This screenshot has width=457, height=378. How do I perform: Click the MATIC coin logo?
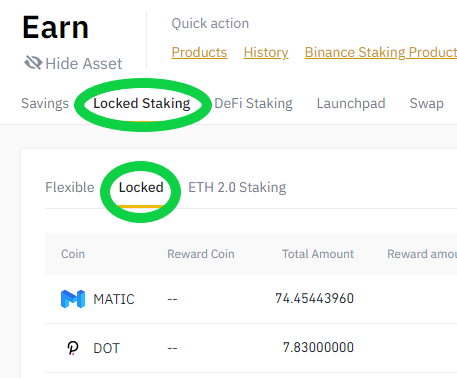(73, 299)
